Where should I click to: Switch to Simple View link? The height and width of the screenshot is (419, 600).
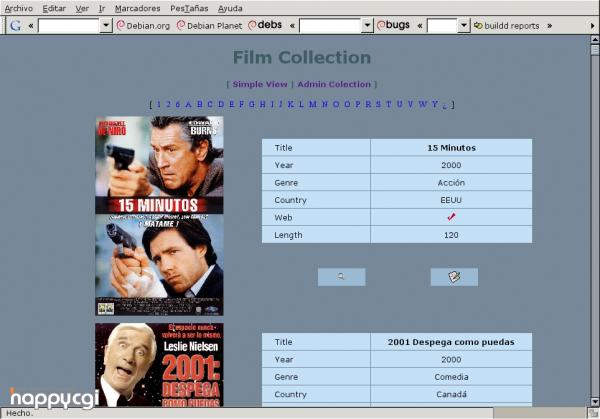point(260,85)
